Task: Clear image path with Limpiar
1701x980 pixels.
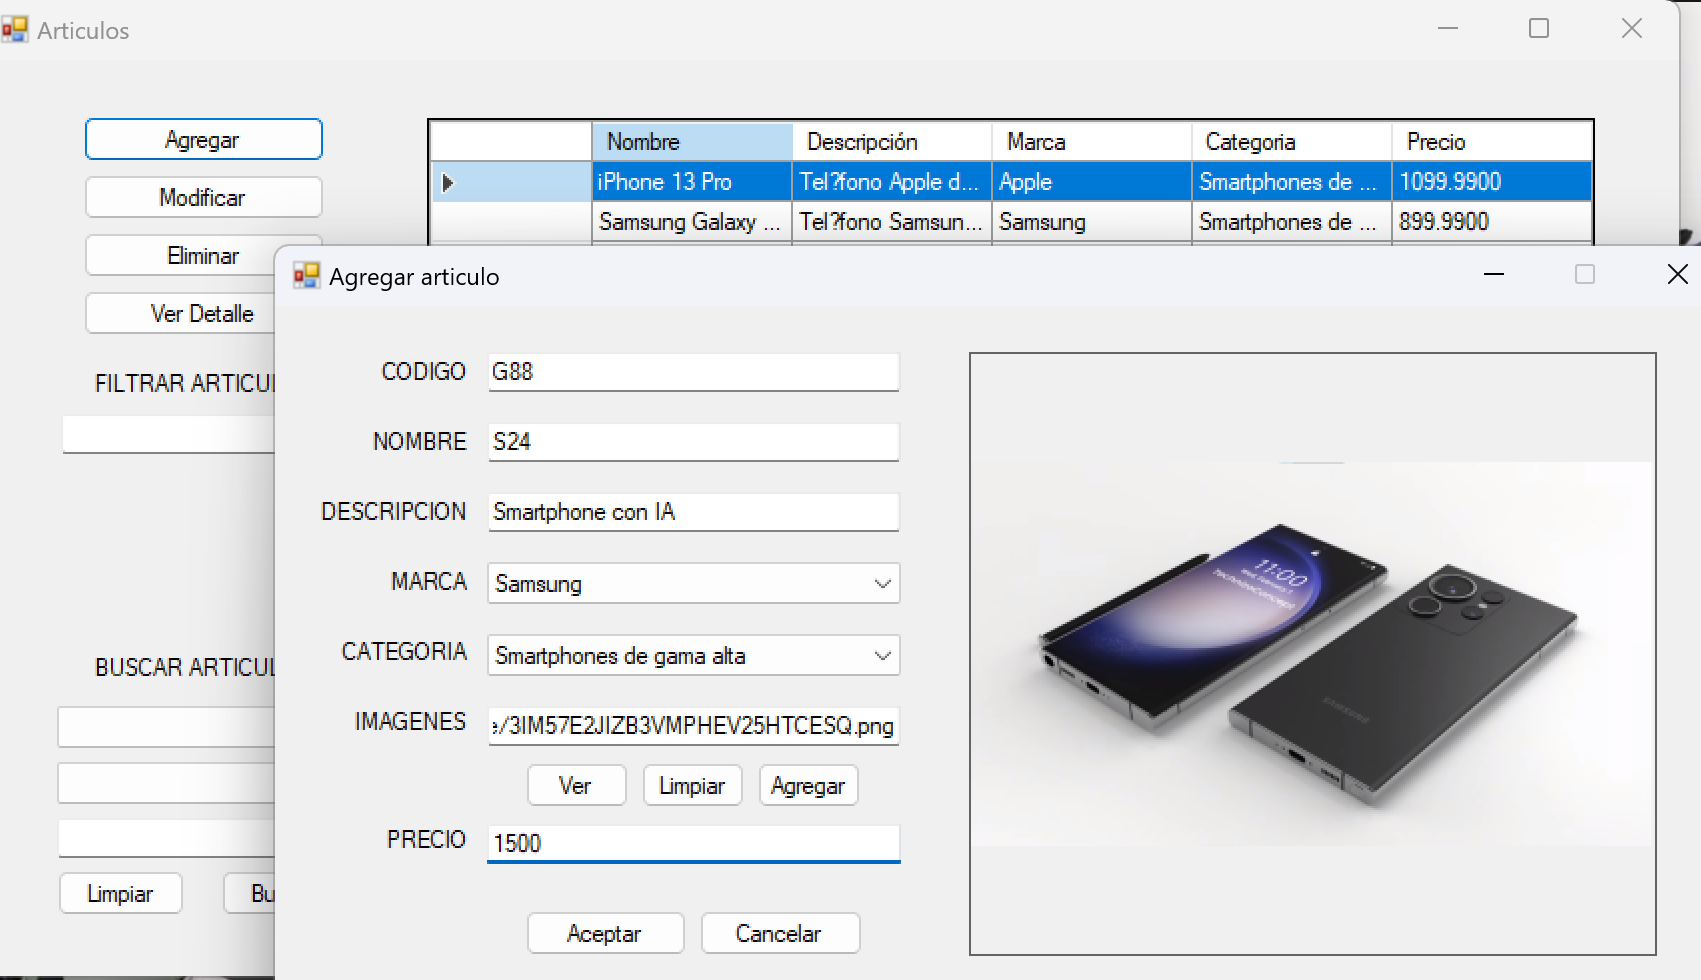Action: click(x=692, y=786)
